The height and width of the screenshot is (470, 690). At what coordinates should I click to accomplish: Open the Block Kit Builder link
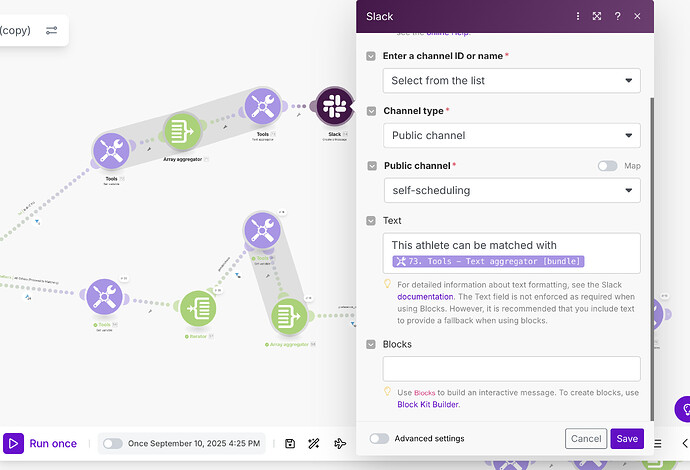pyautogui.click(x=428, y=404)
